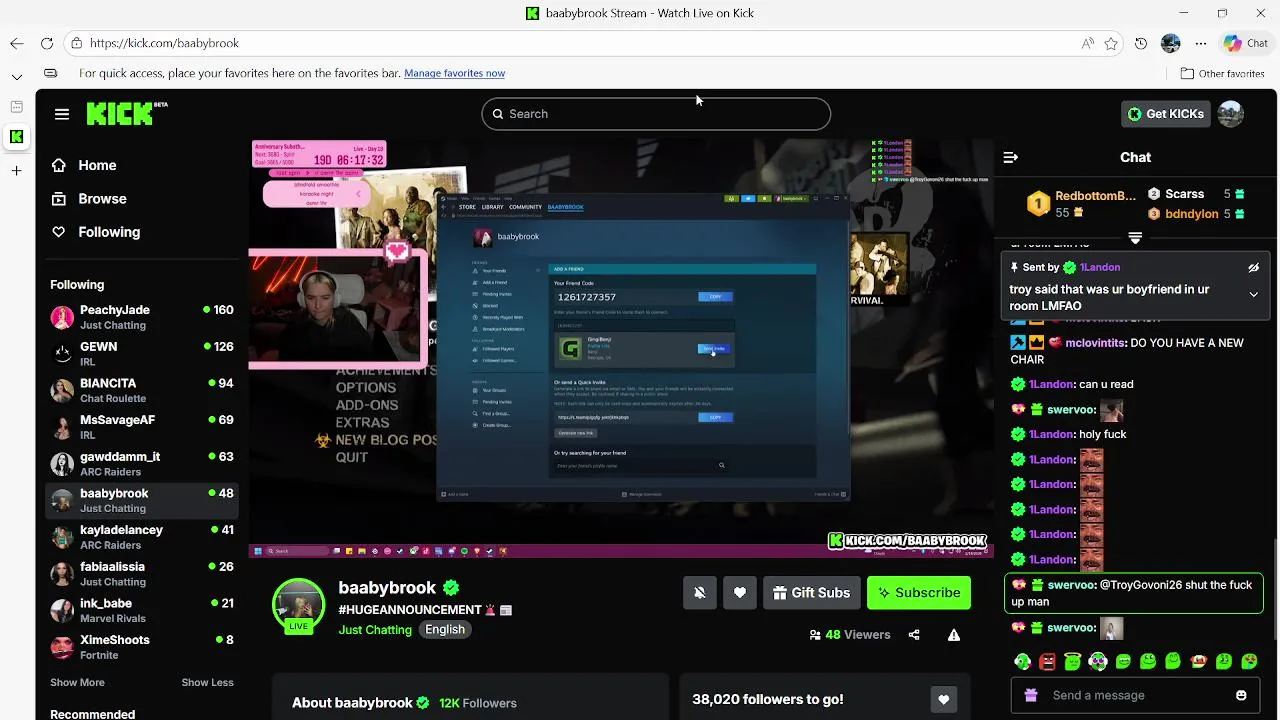
Task: Click the heart on followers goal card
Action: pyautogui.click(x=943, y=700)
